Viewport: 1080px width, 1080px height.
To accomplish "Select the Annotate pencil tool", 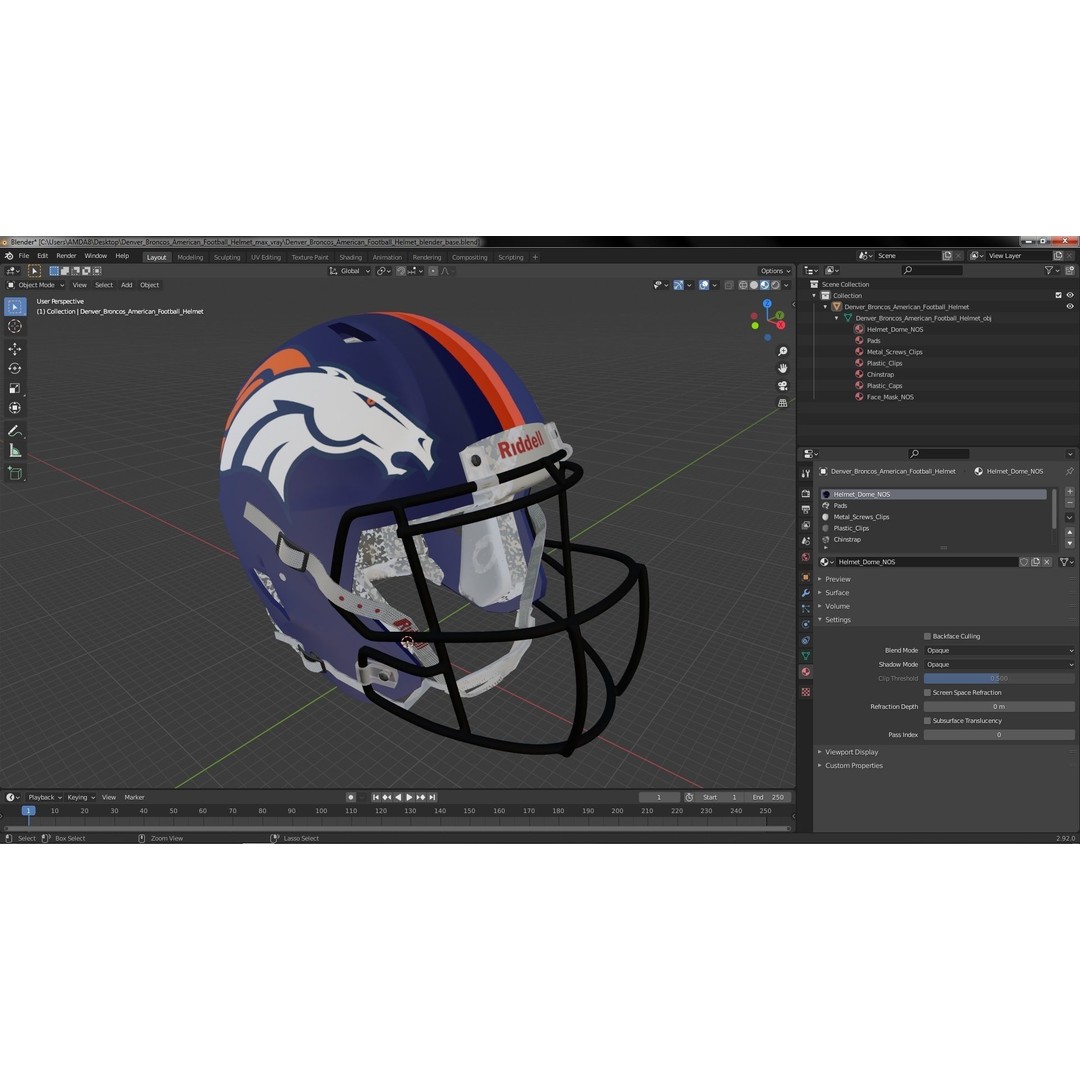I will pos(14,431).
